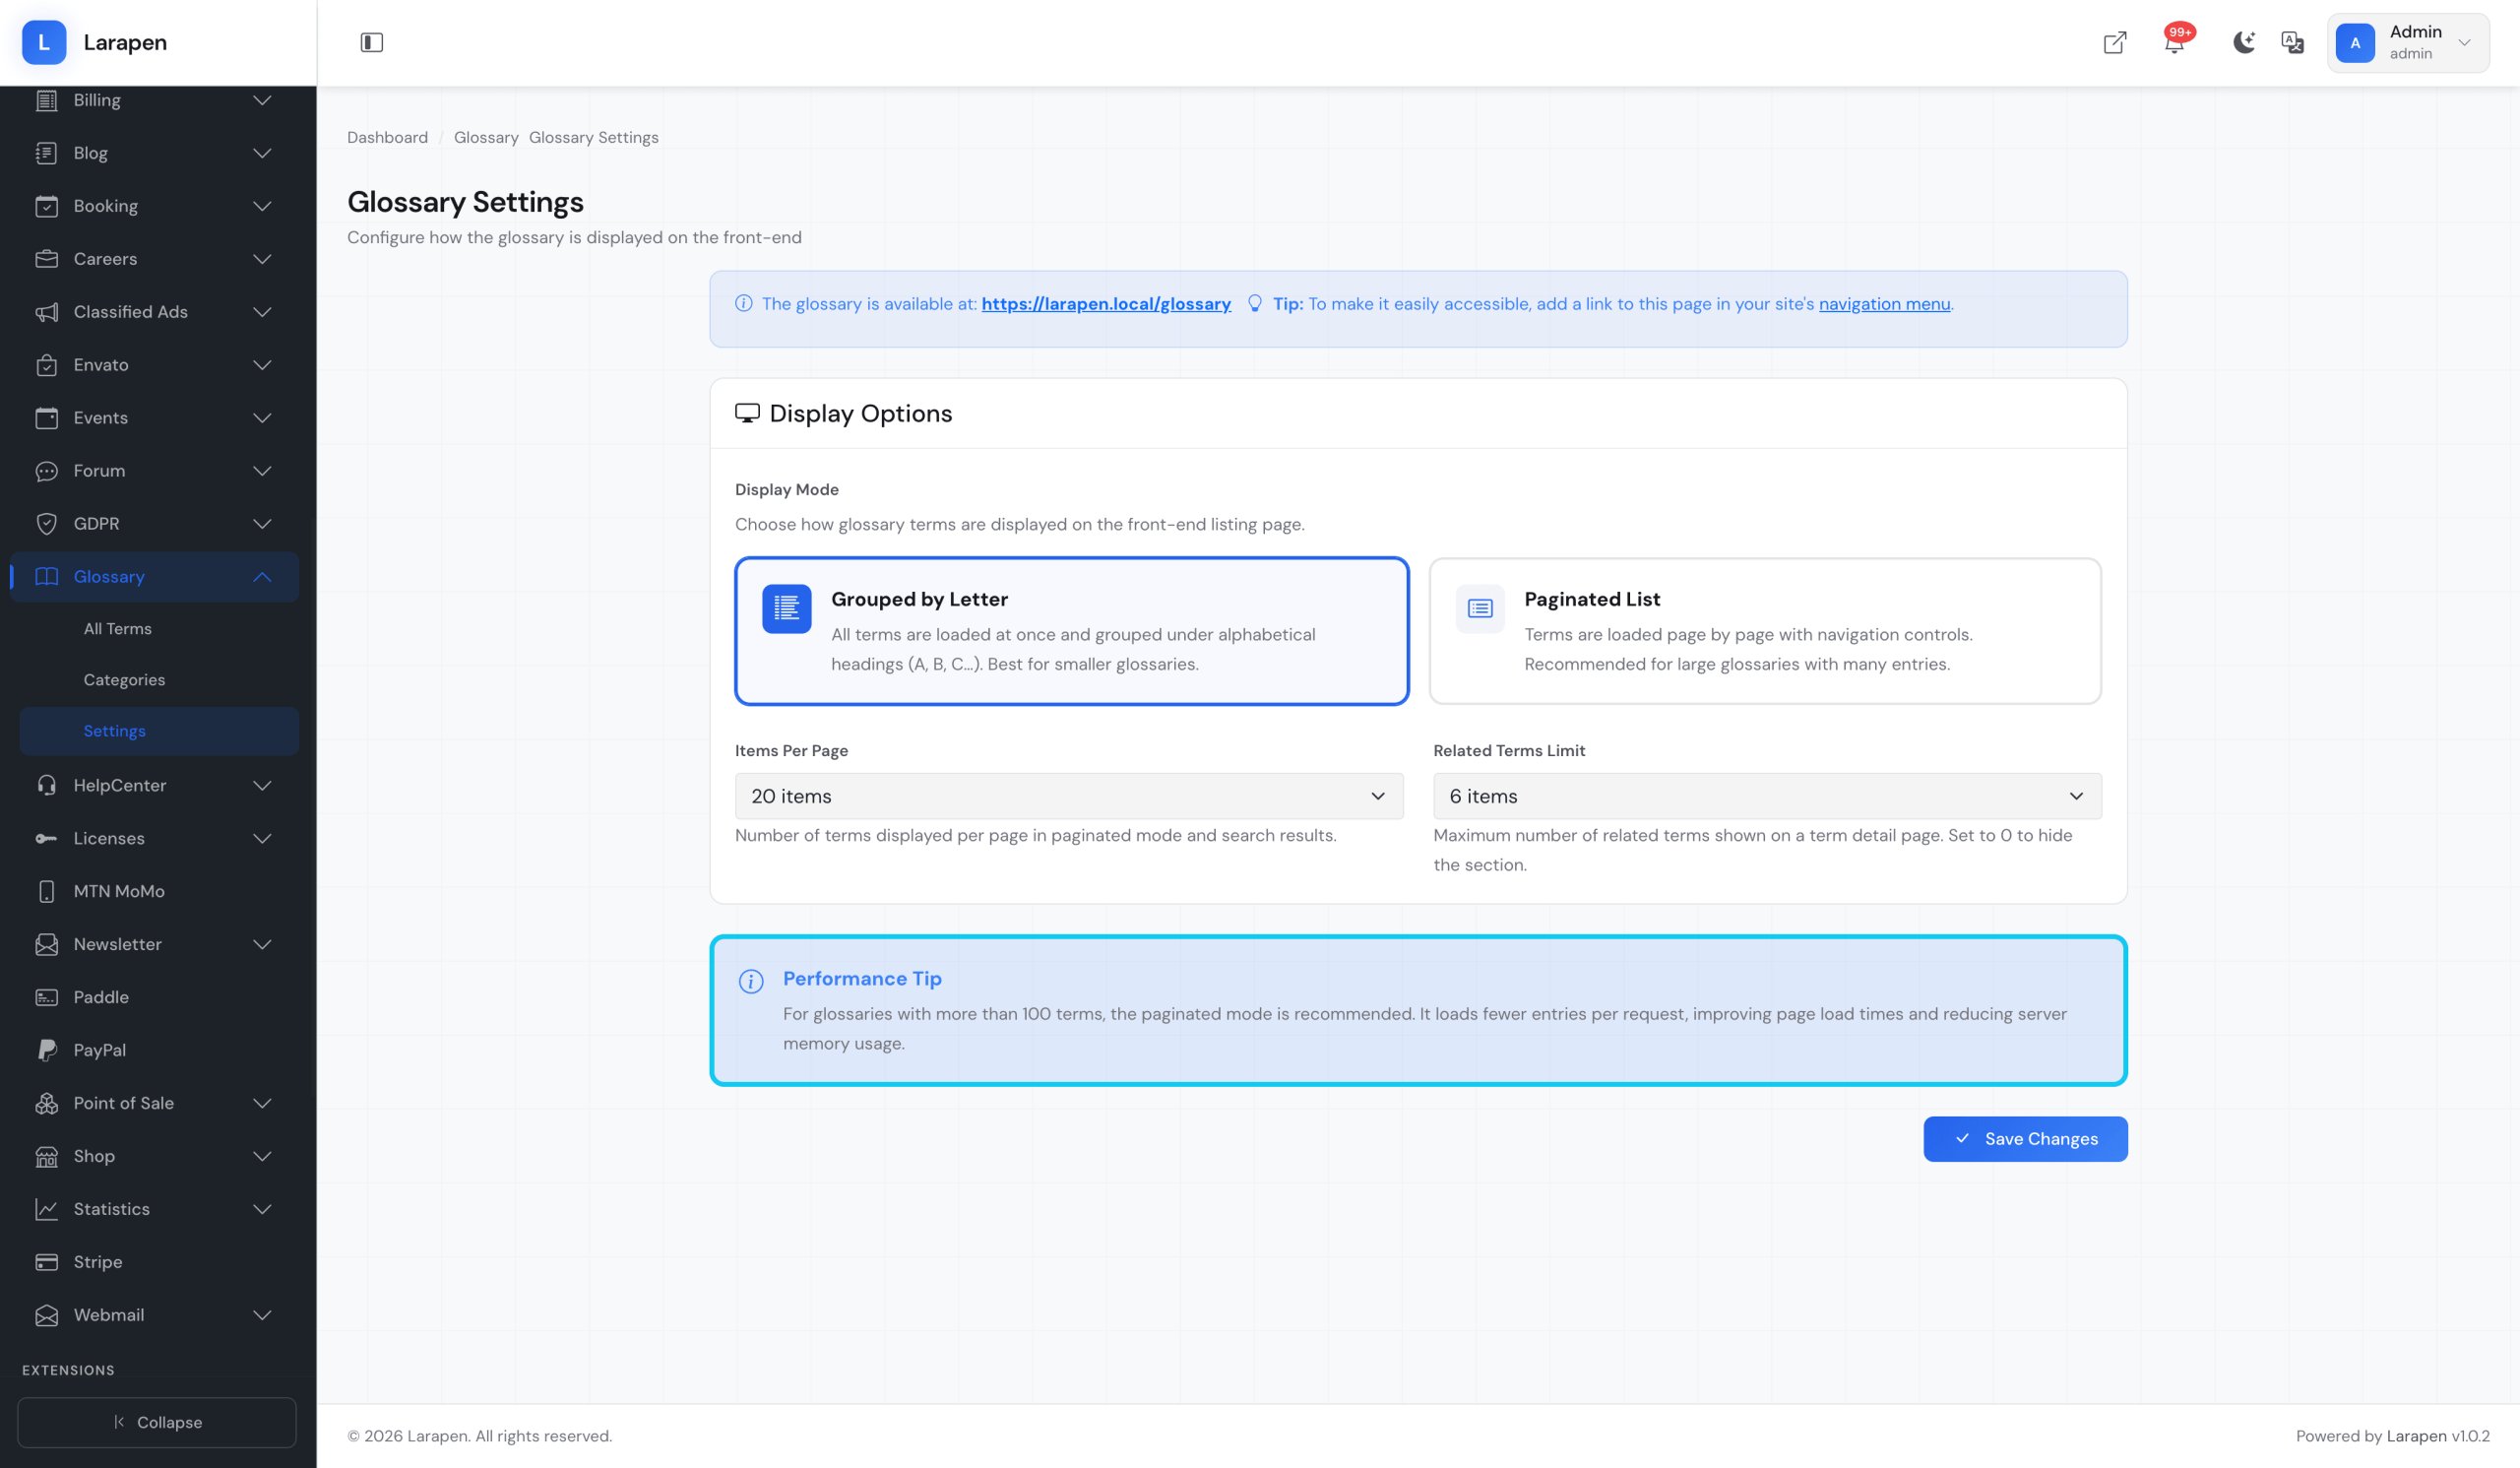Open the larapen.local/glossary link

pos(1105,304)
